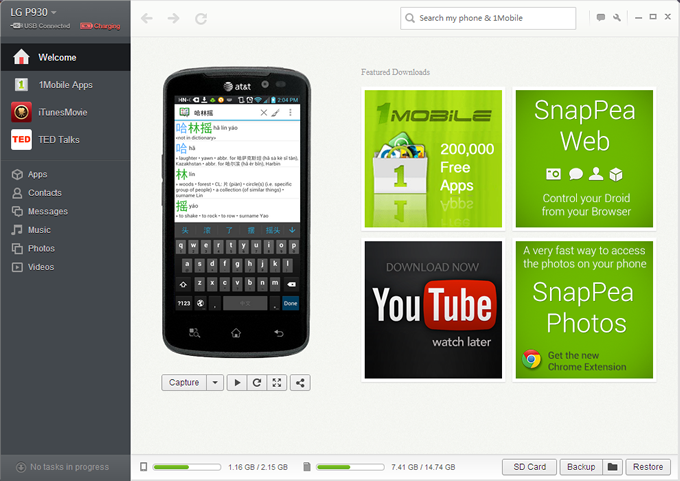Open TED Talks in sidebar
Viewport: 680px width, 481px height.
pyautogui.click(x=65, y=139)
